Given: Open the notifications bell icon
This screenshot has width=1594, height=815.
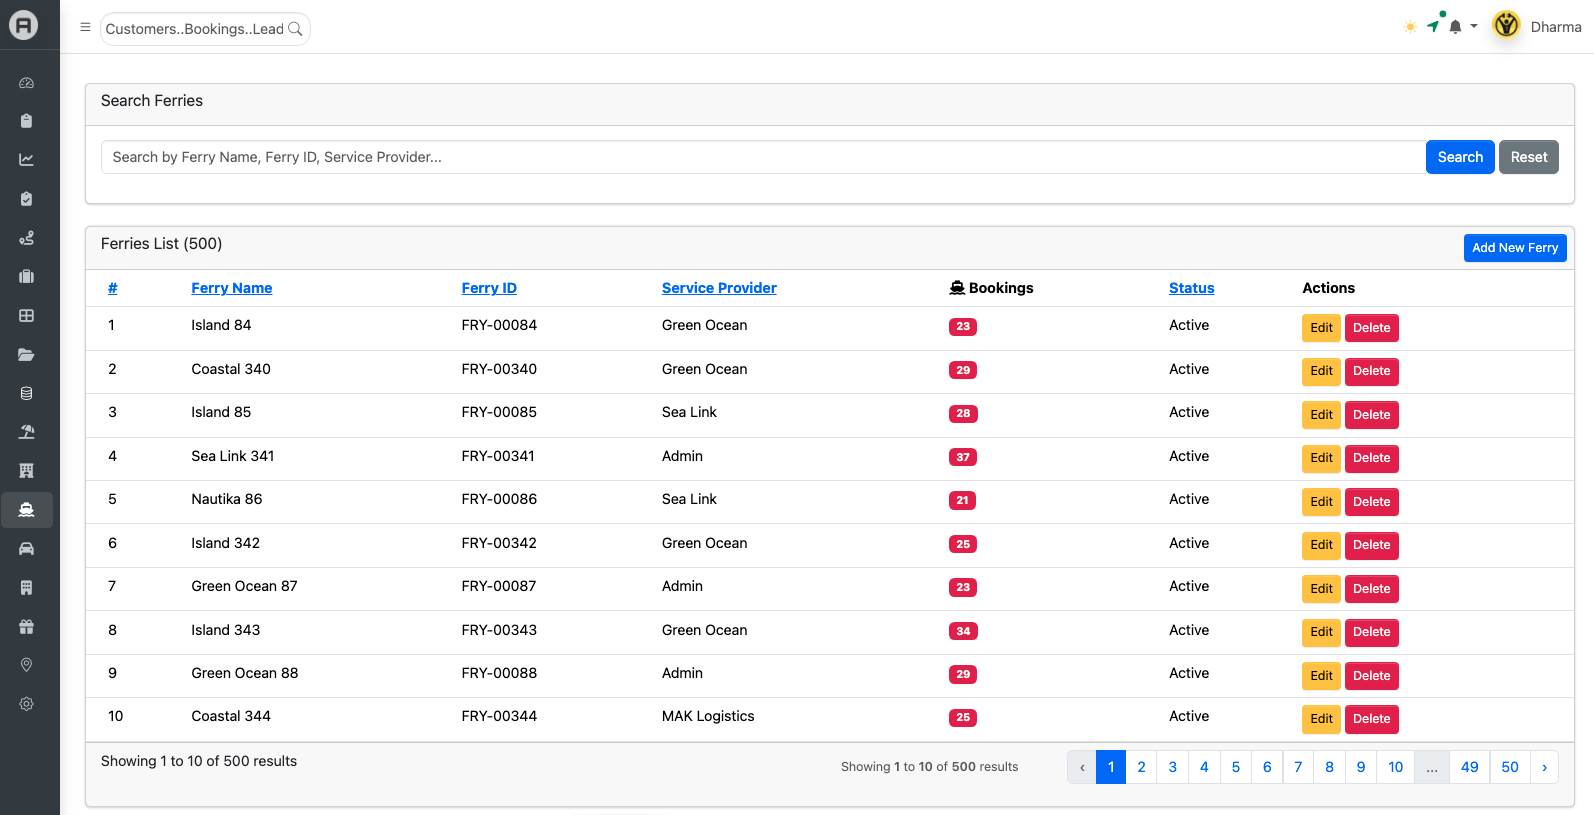Looking at the screenshot, I should (1456, 27).
